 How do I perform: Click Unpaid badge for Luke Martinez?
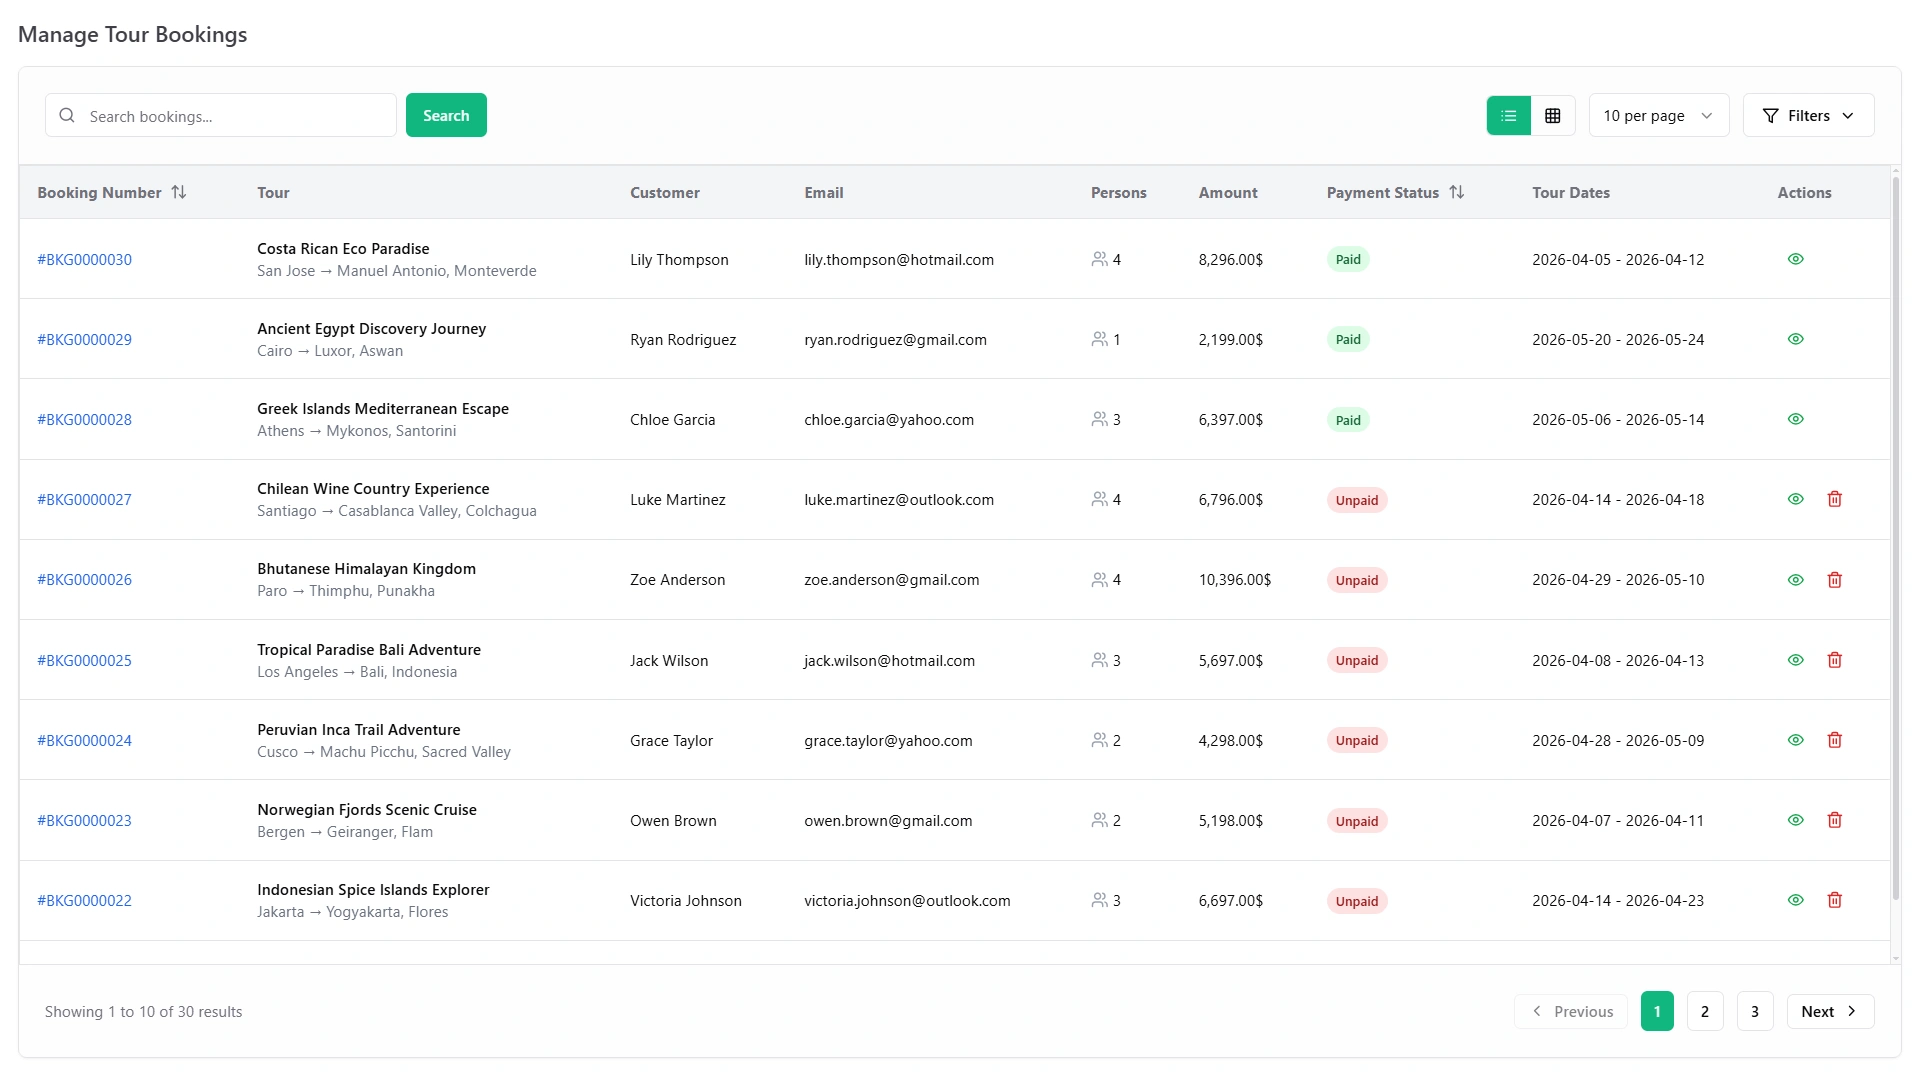tap(1356, 500)
